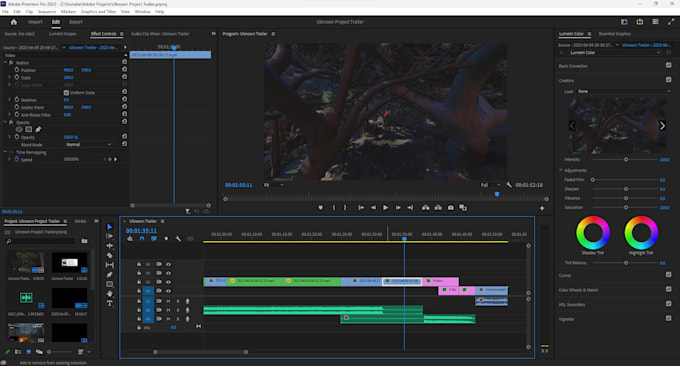Open Lumetri Color effect dropdown
The height and width of the screenshot is (366, 680).
(x=615, y=52)
